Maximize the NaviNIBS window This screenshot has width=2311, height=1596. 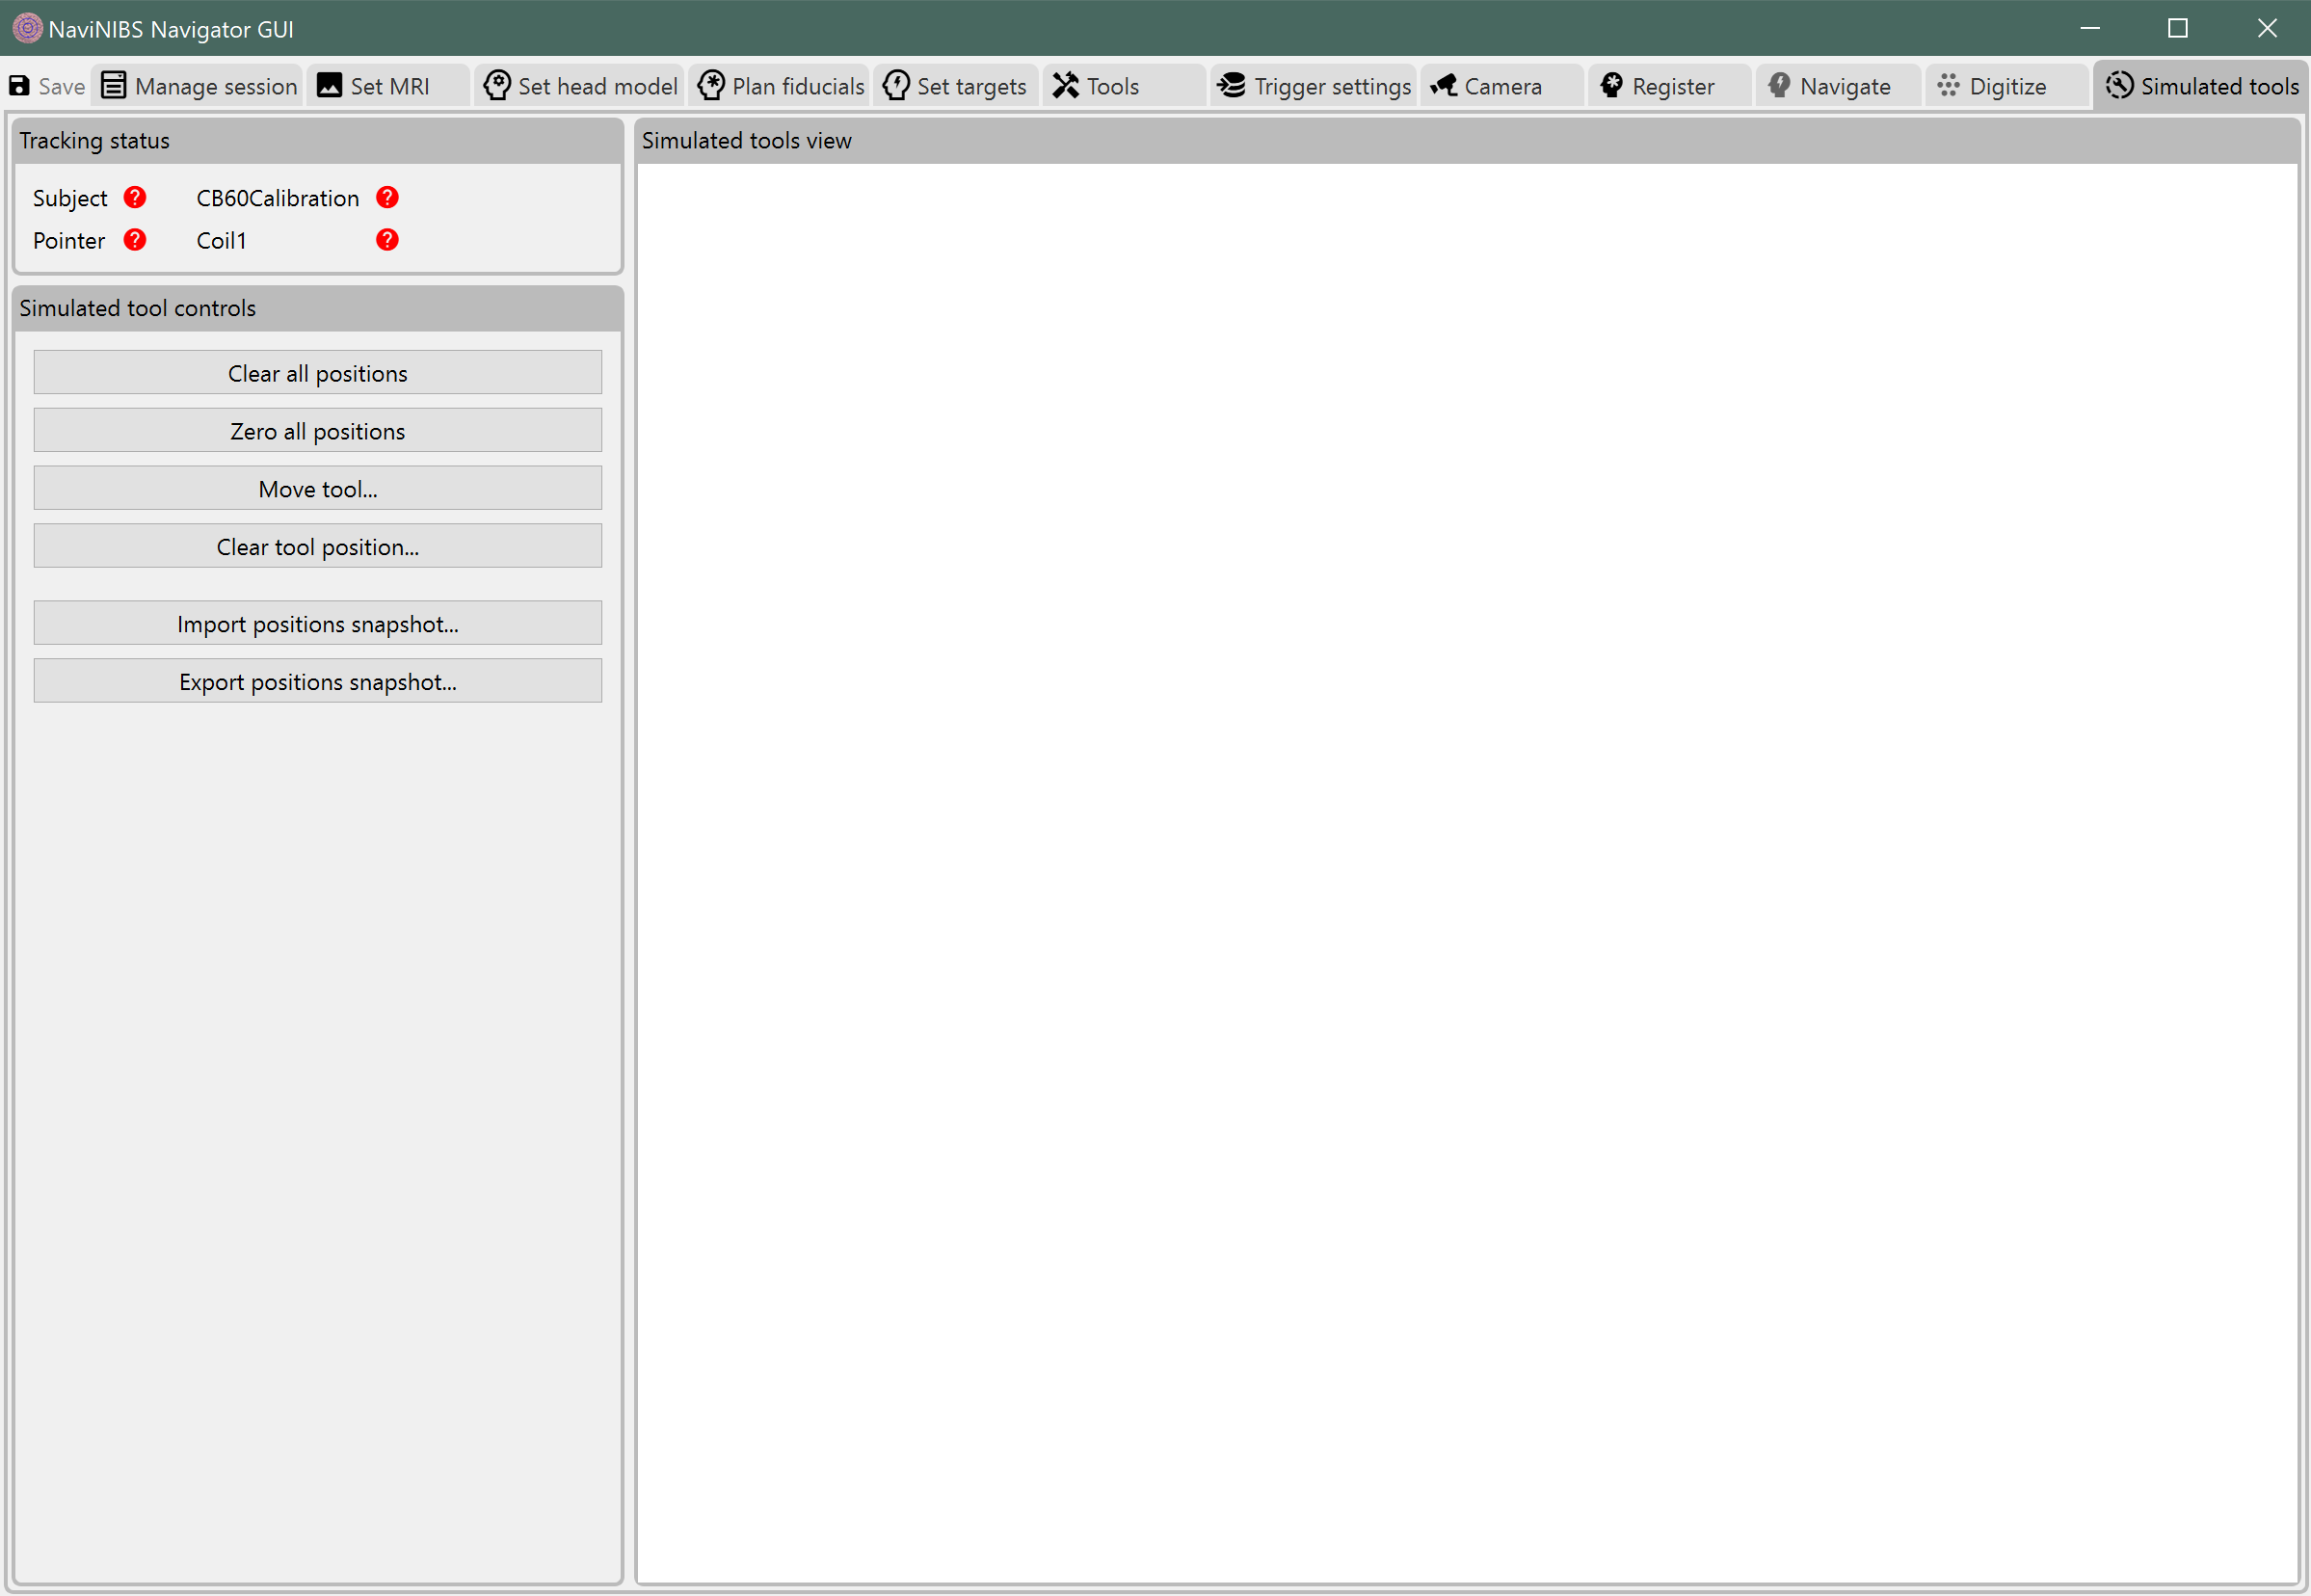point(2178,28)
